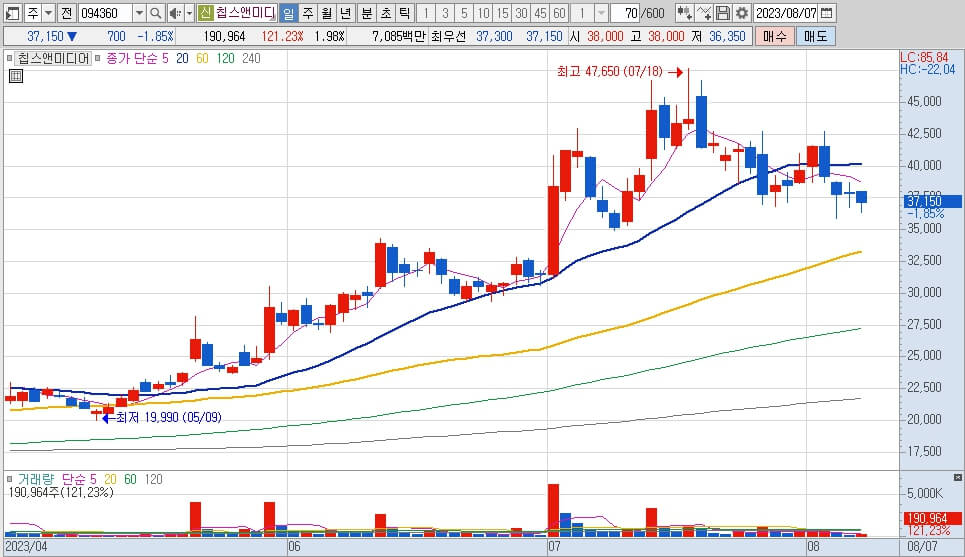The width and height of the screenshot is (965, 557).
Task: Open the 주 market type dropdown arrow
Action: (x=48, y=13)
